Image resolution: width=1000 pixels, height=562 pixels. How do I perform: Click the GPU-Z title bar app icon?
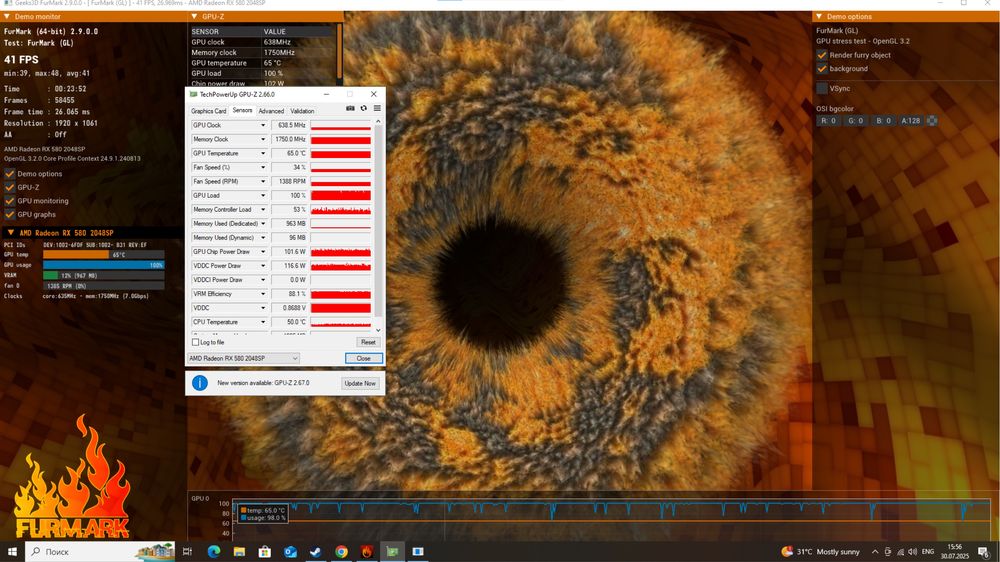tap(193, 94)
